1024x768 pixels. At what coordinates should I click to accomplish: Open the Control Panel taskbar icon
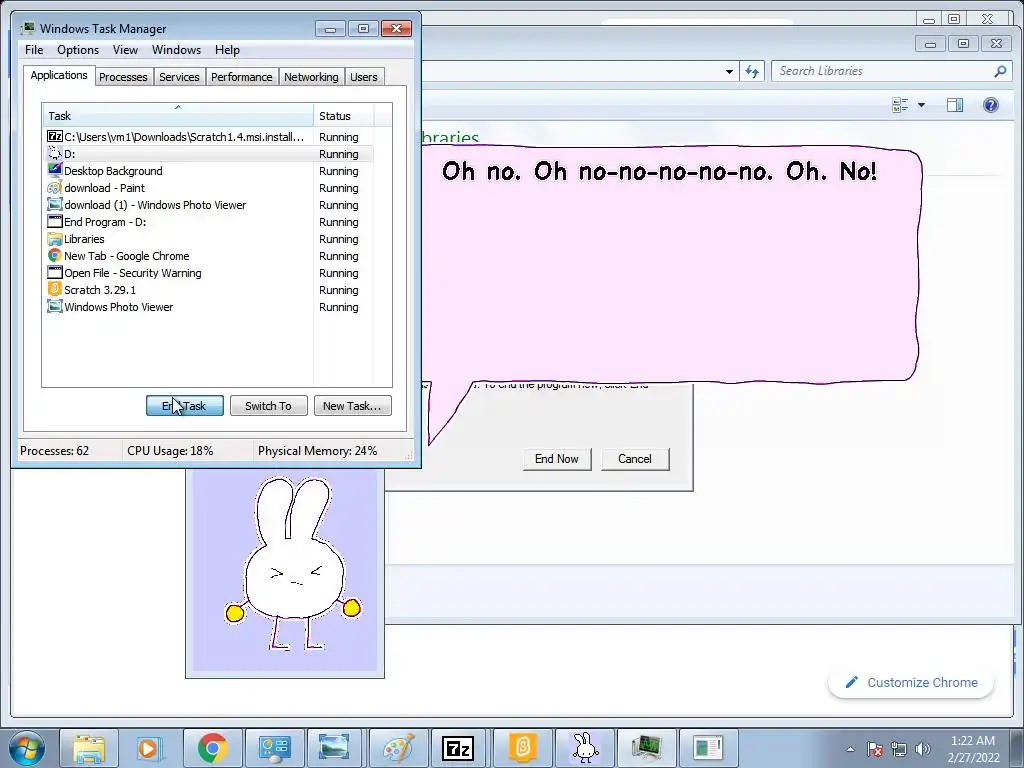point(274,748)
